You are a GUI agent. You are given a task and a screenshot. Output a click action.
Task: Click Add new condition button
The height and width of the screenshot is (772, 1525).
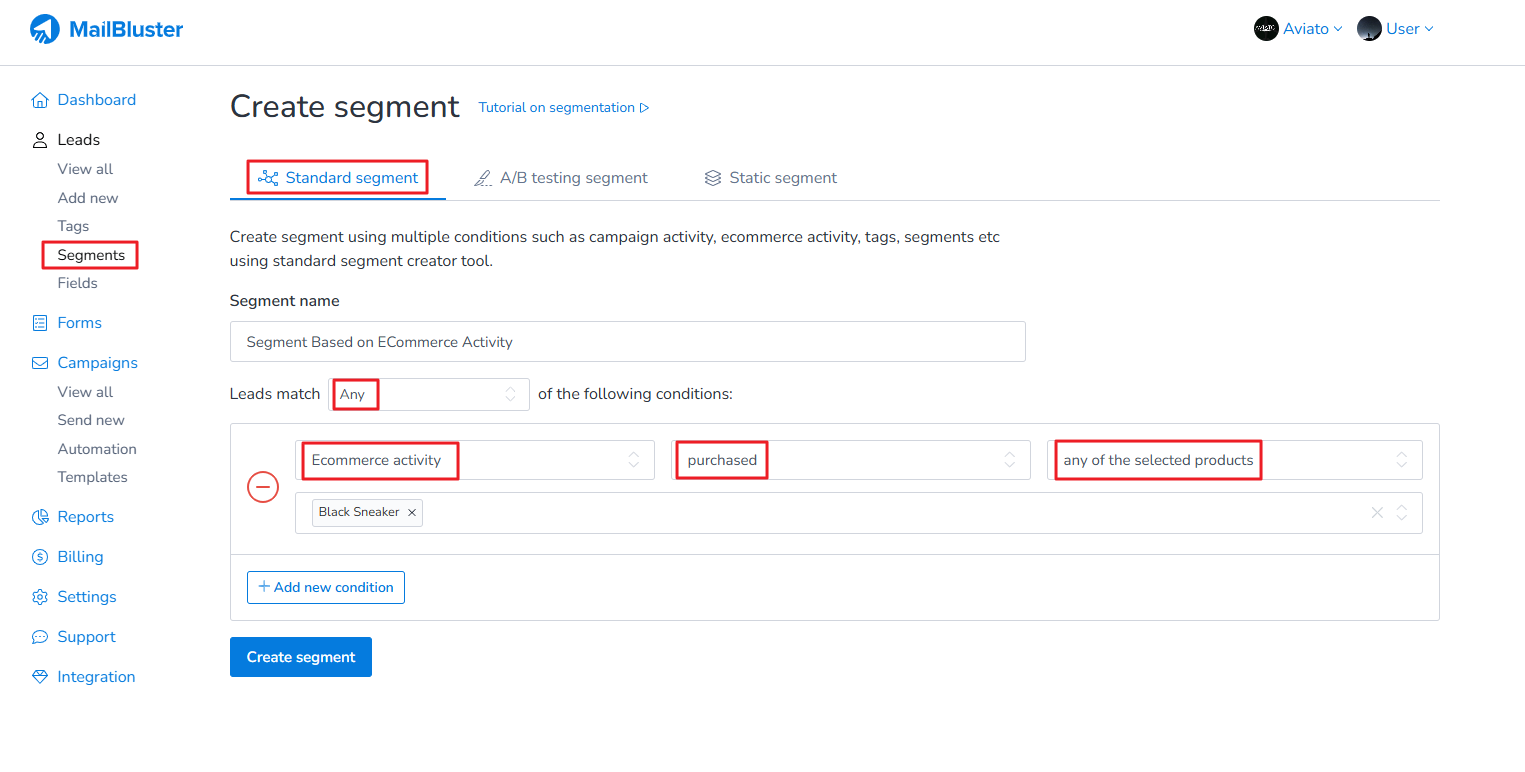pyautogui.click(x=326, y=587)
